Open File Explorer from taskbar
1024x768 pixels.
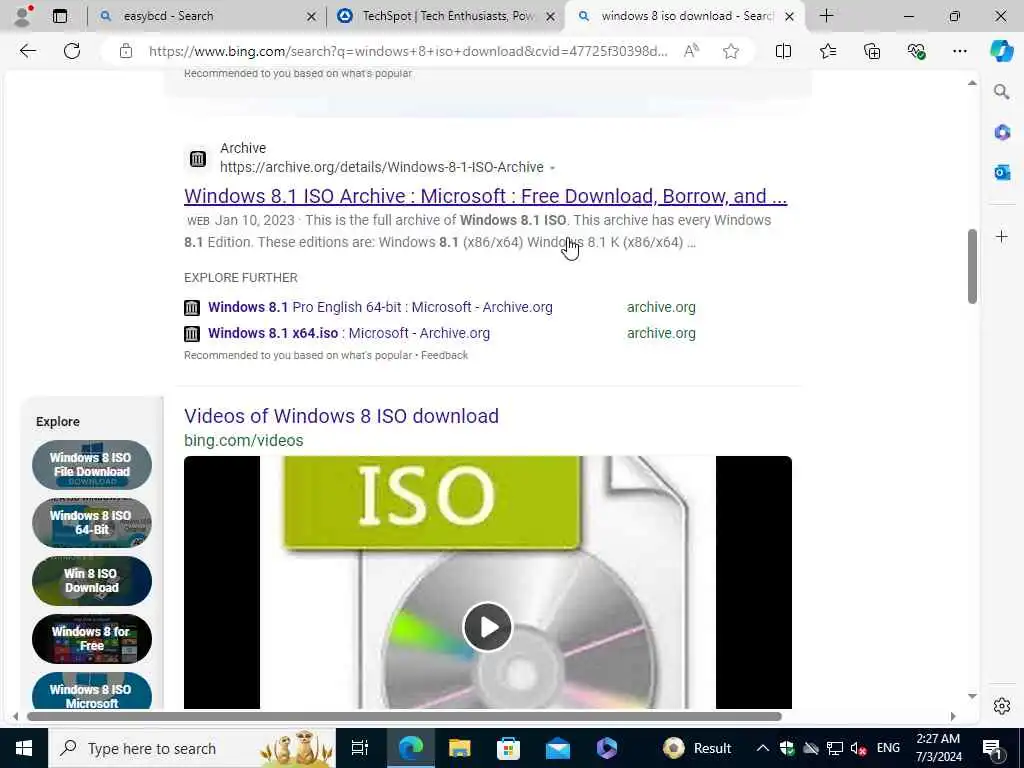point(460,748)
